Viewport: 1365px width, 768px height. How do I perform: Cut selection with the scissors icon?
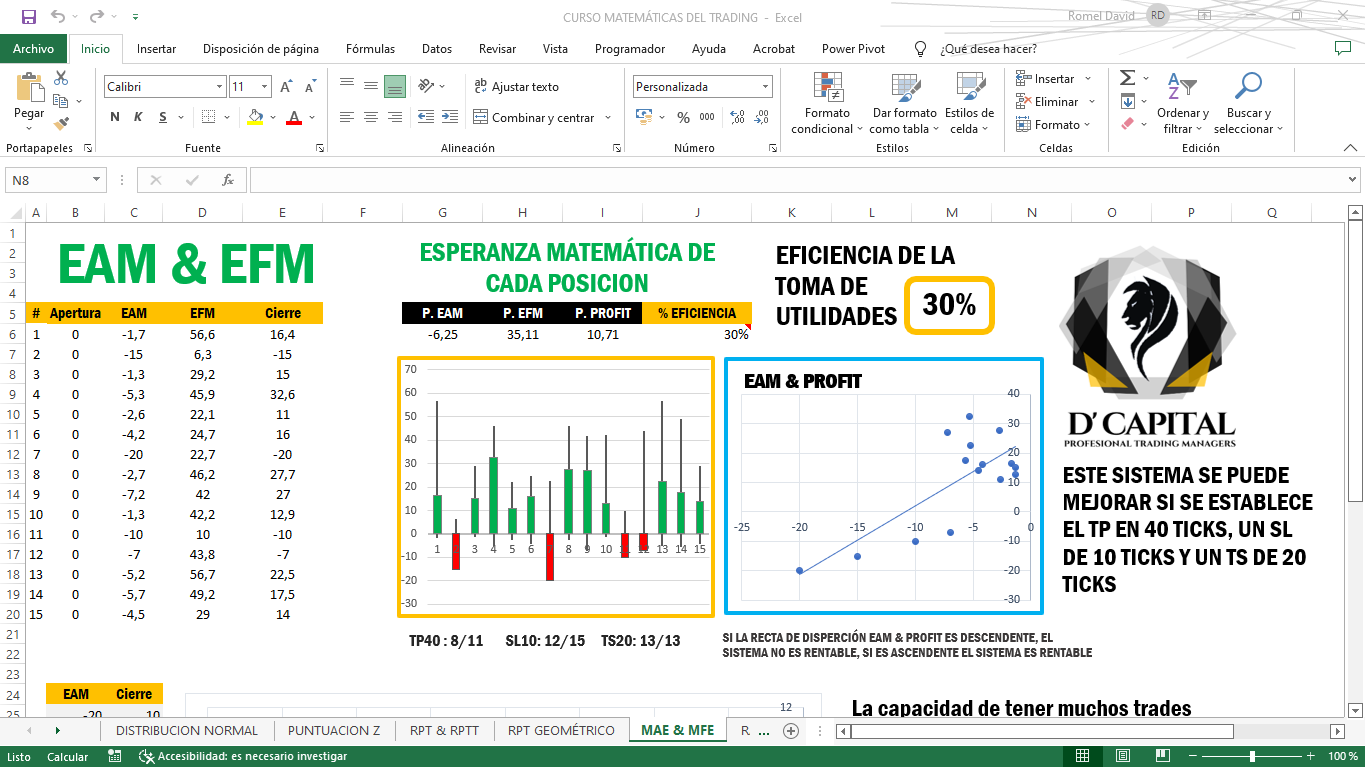(x=61, y=78)
